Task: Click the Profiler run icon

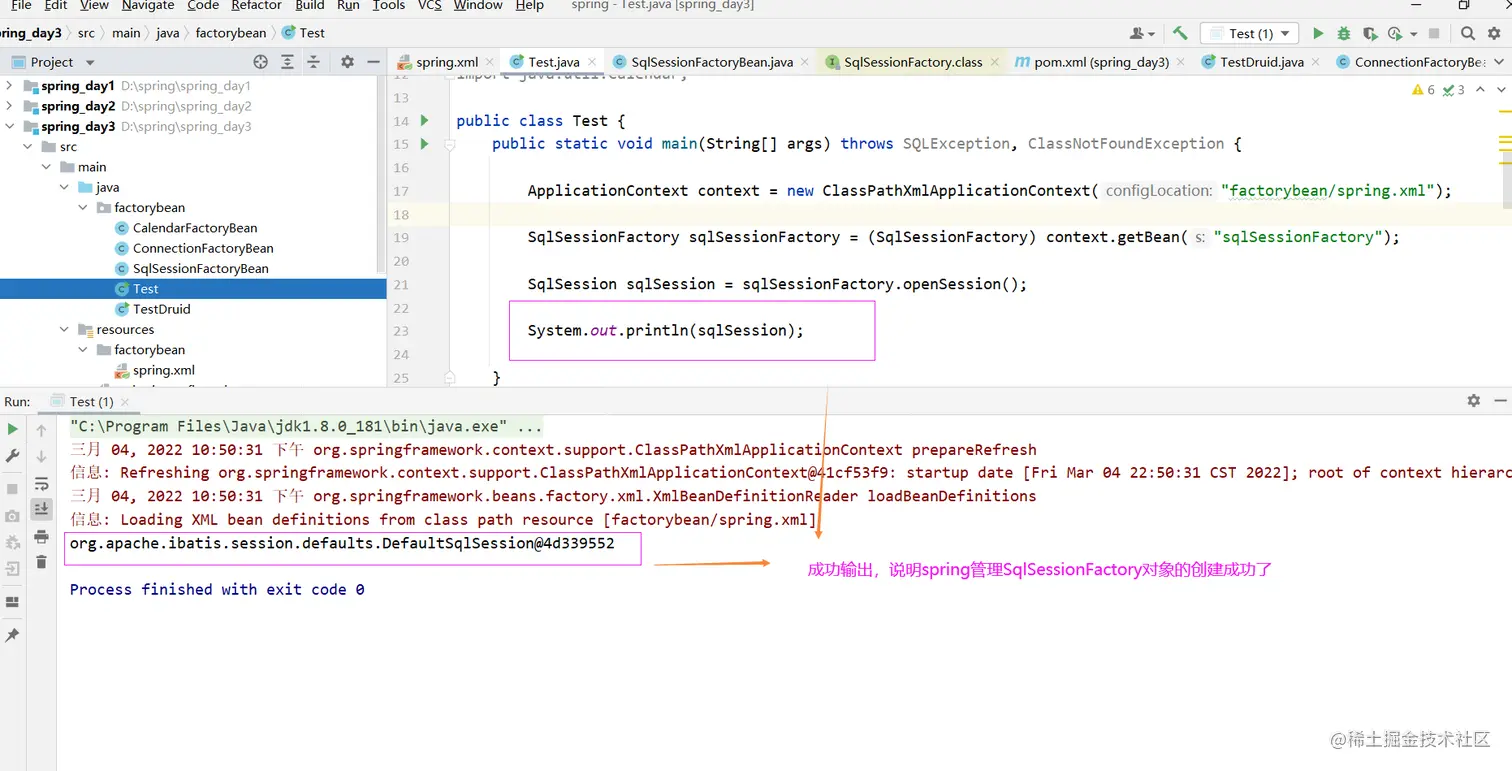Action: [1394, 33]
